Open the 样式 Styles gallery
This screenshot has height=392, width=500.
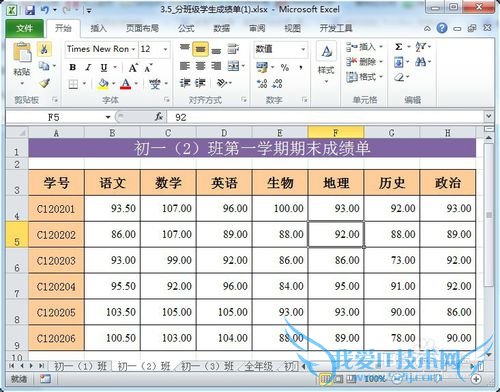point(326,63)
